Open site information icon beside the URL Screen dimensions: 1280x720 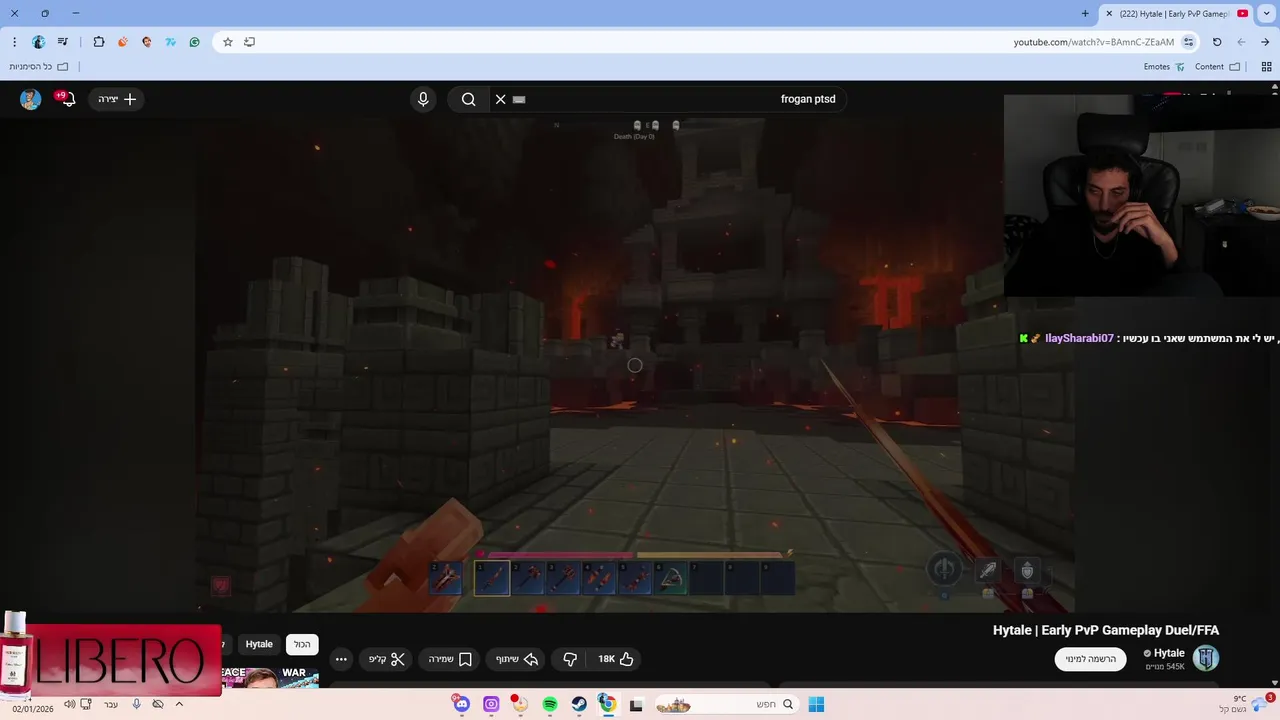tap(1188, 42)
